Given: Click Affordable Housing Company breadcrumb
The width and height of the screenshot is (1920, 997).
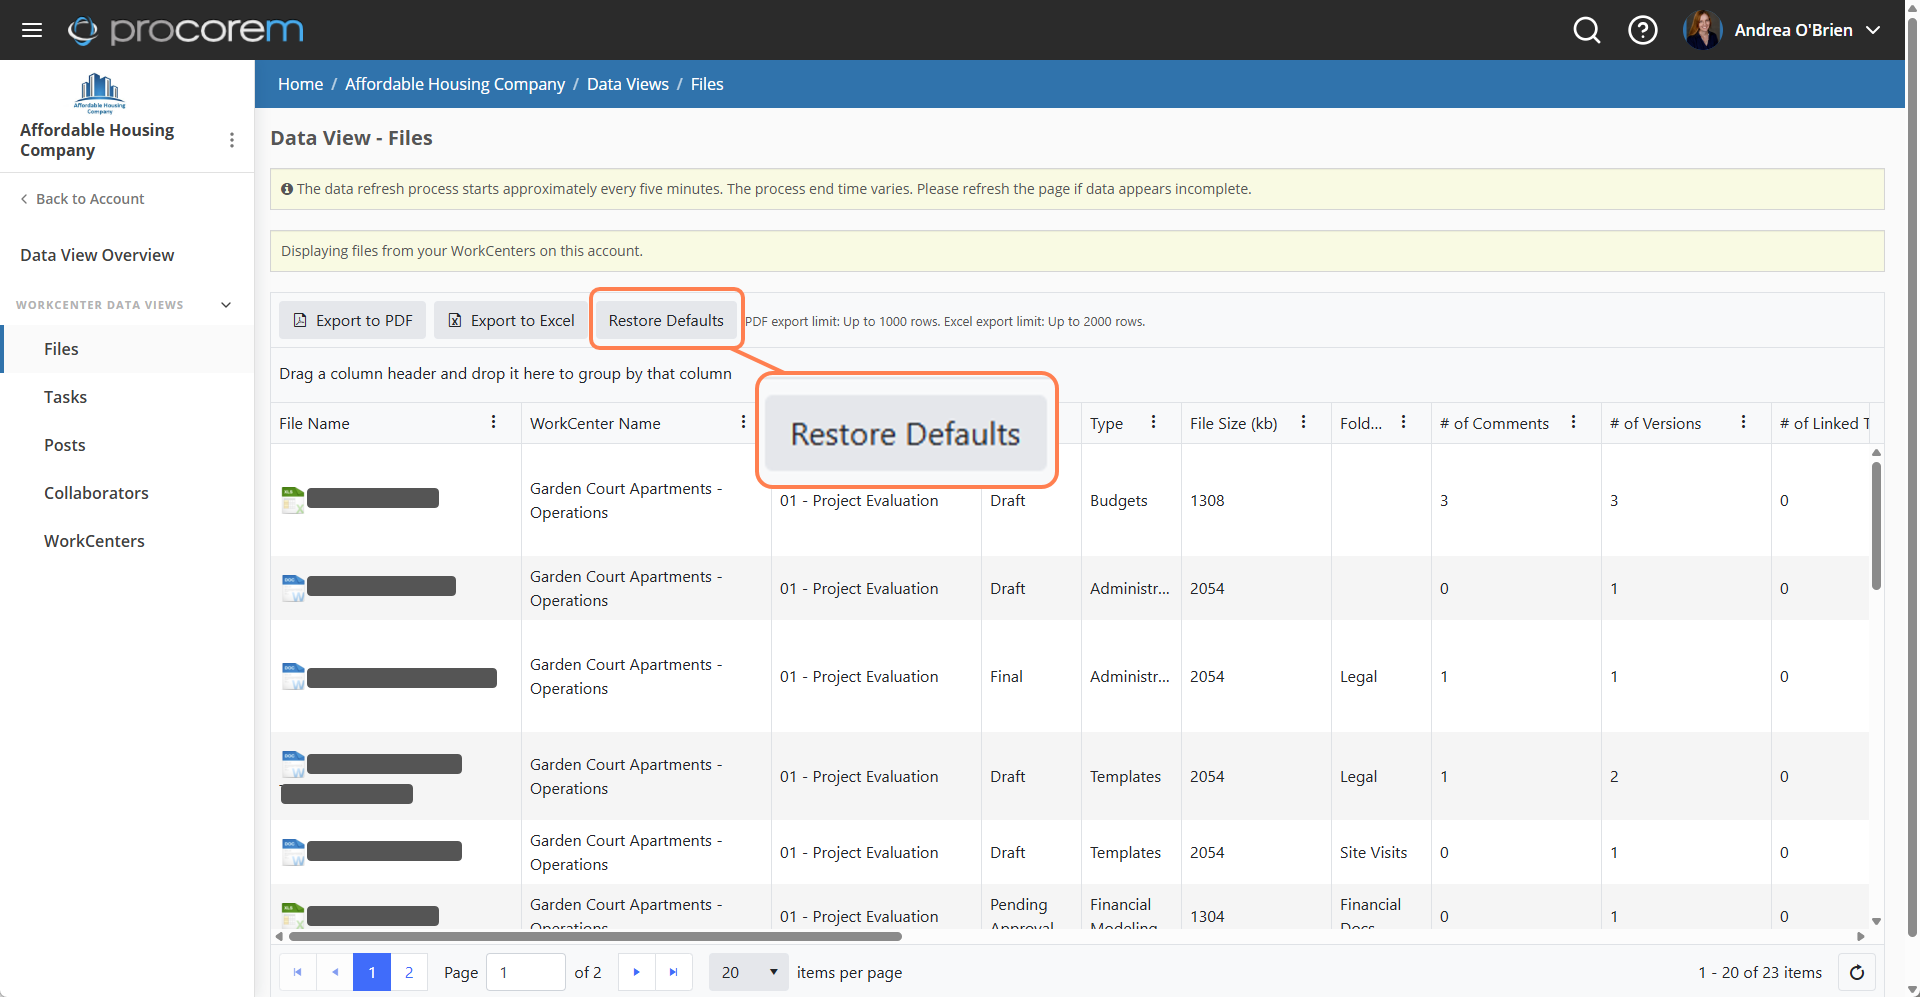Looking at the screenshot, I should click(455, 84).
